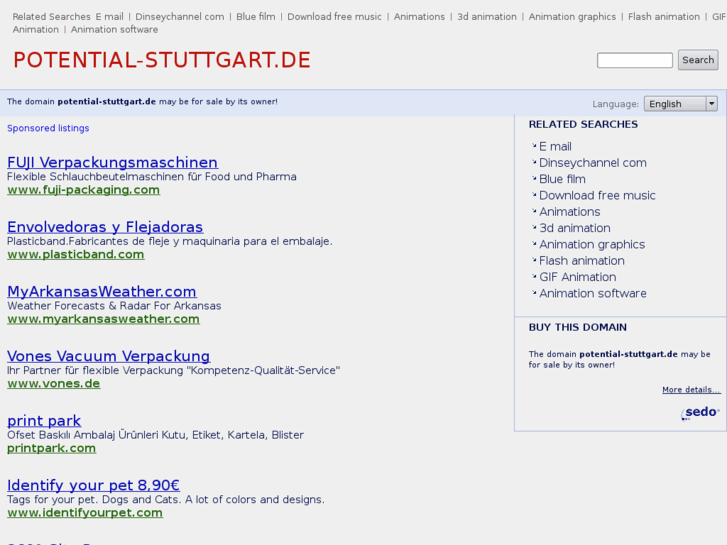Open Vones Vacuum Verpackung listing

[108, 356]
